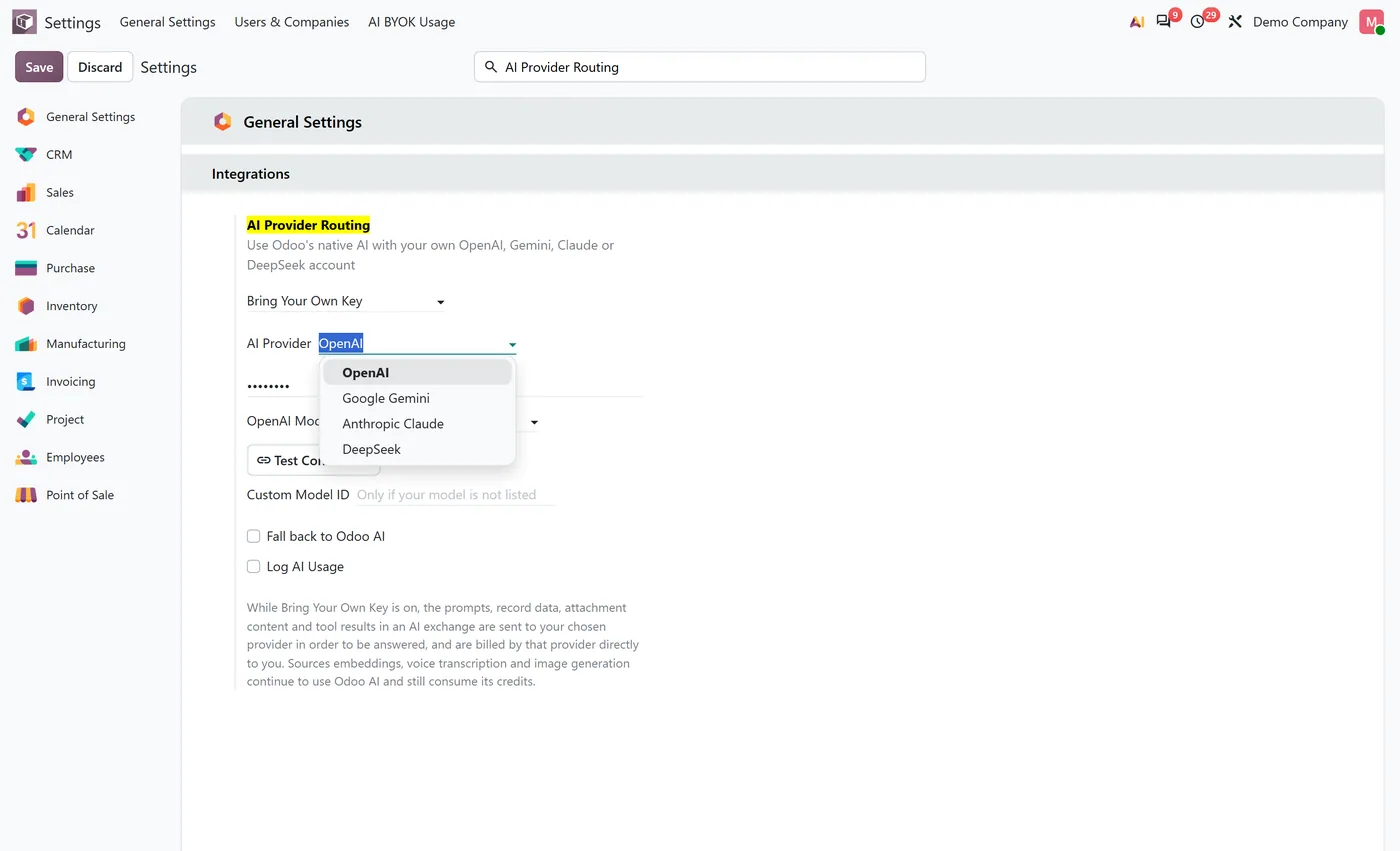Screen dimensions: 1400x851
Task: Open the AI assistant icon in top bar
Action: 1137,22
